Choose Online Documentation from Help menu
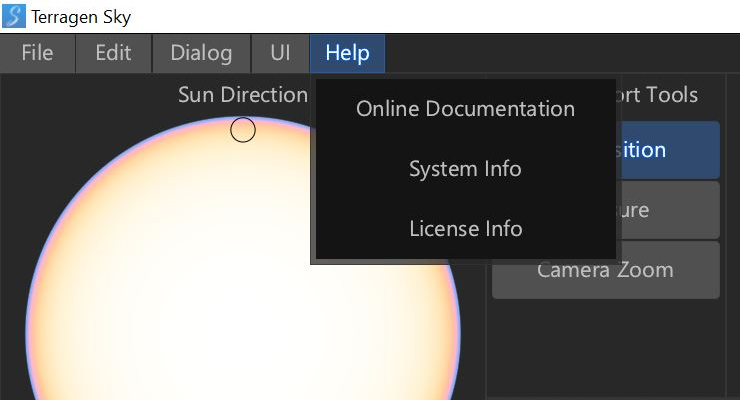Image resolution: width=740 pixels, height=400 pixels. coord(465,109)
